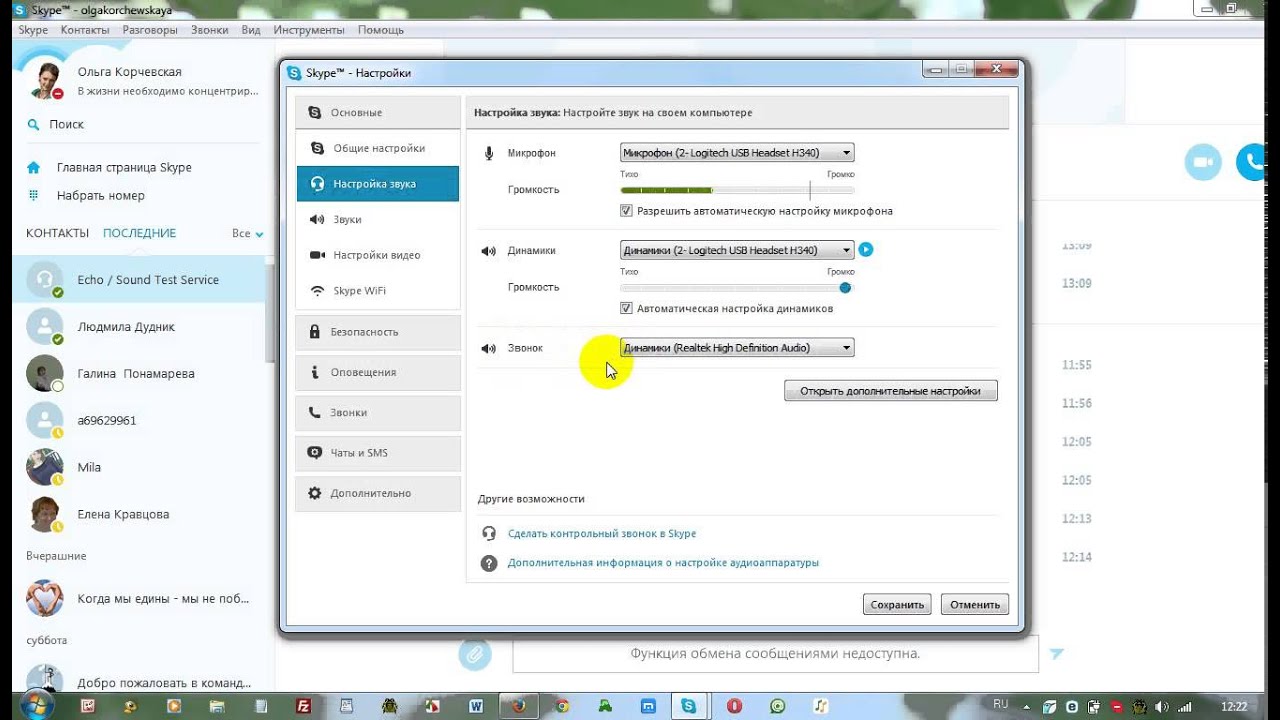Open the Инструменты menu
The width and height of the screenshot is (1280, 720).
(x=309, y=30)
